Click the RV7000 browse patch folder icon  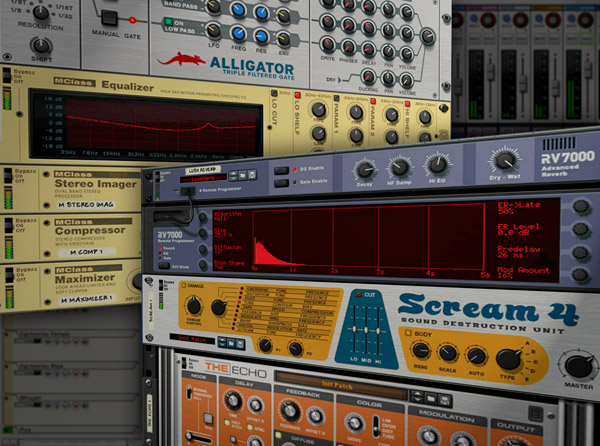[x=243, y=175]
